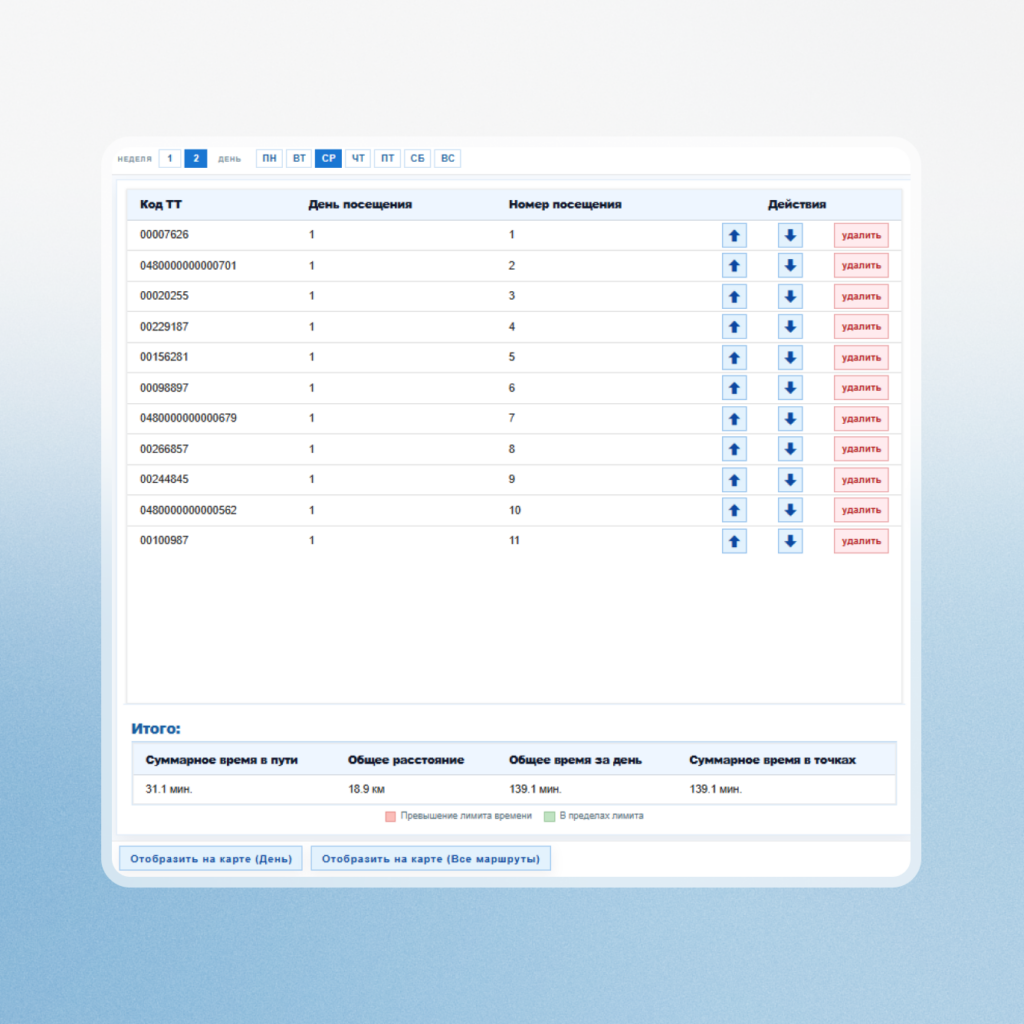Switch to ПН day tab
The height and width of the screenshot is (1024, 1024).
pos(269,159)
